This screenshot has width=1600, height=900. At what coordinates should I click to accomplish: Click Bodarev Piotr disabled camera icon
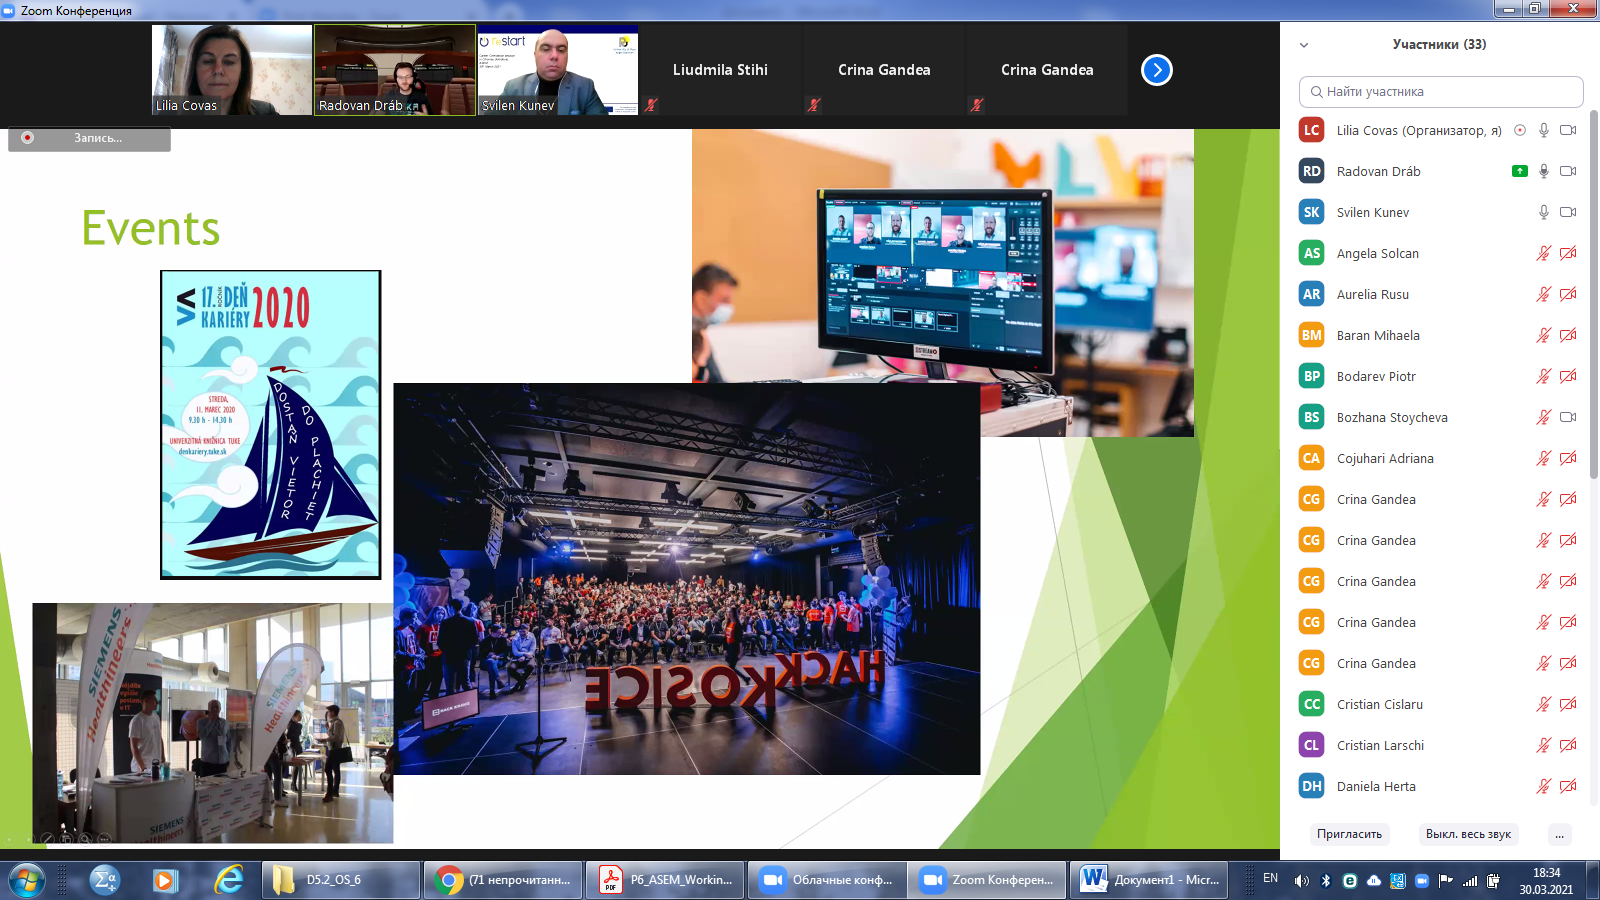(x=1568, y=376)
